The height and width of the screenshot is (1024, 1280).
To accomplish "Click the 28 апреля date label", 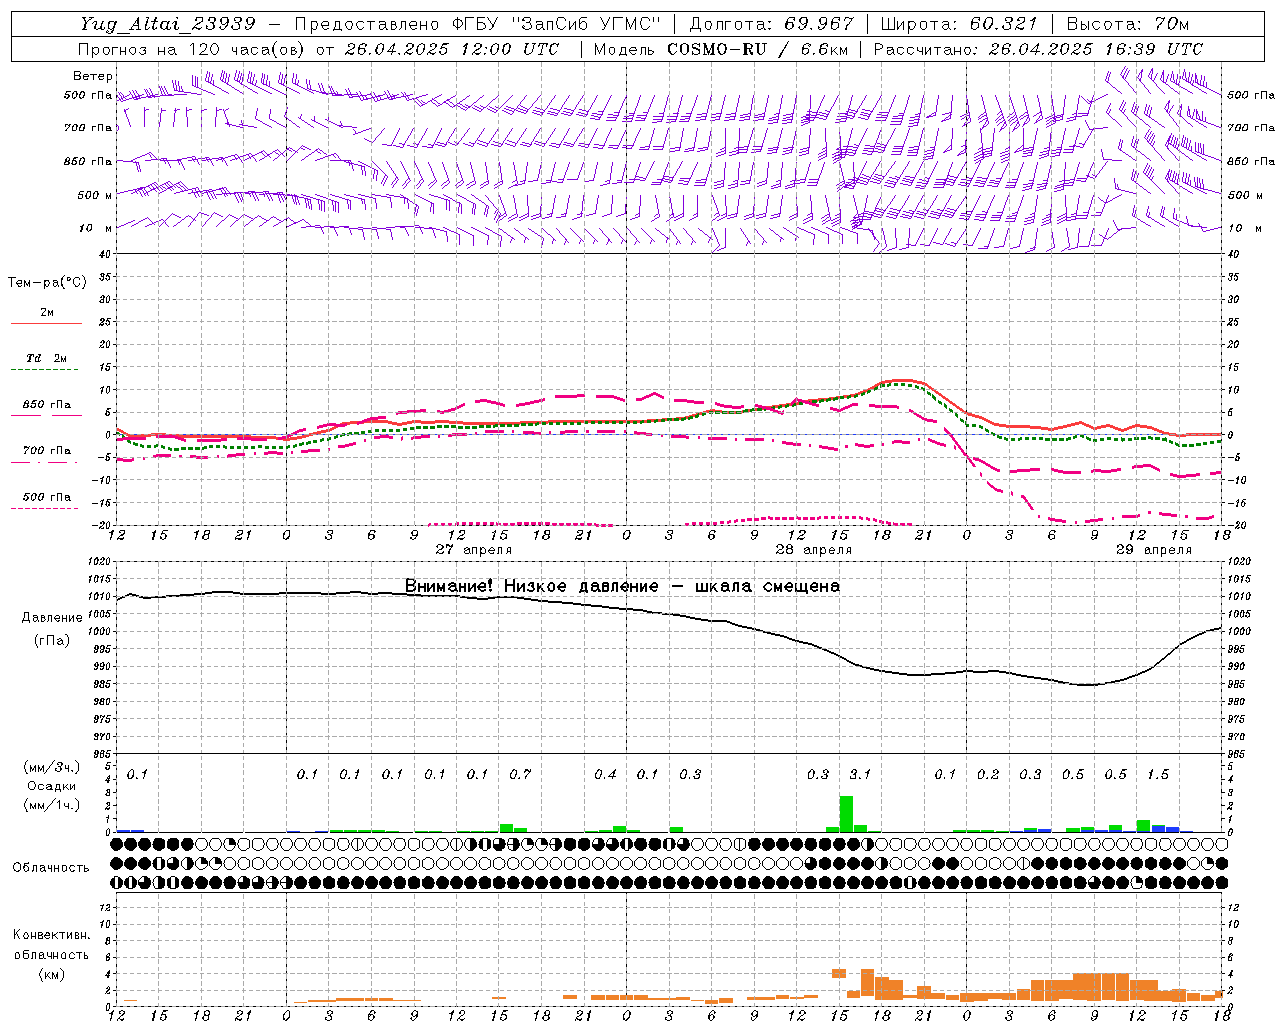I will coord(814,550).
